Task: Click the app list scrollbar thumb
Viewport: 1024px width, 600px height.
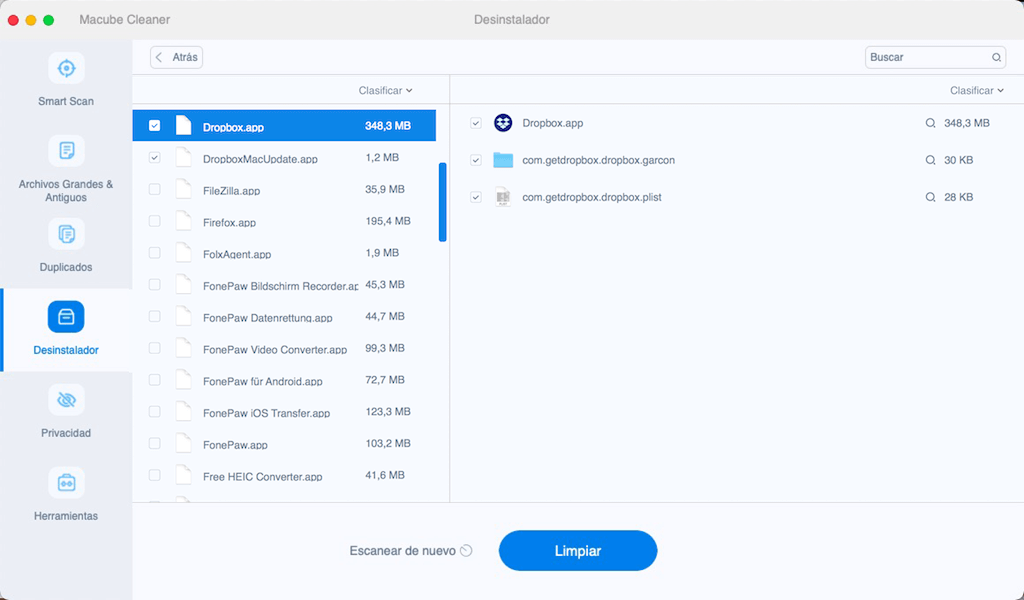Action: pyautogui.click(x=443, y=202)
